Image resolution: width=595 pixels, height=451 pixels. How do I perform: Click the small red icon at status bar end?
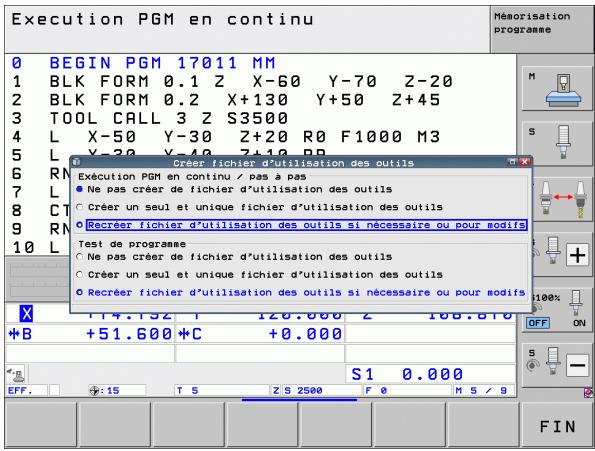click(x=589, y=392)
